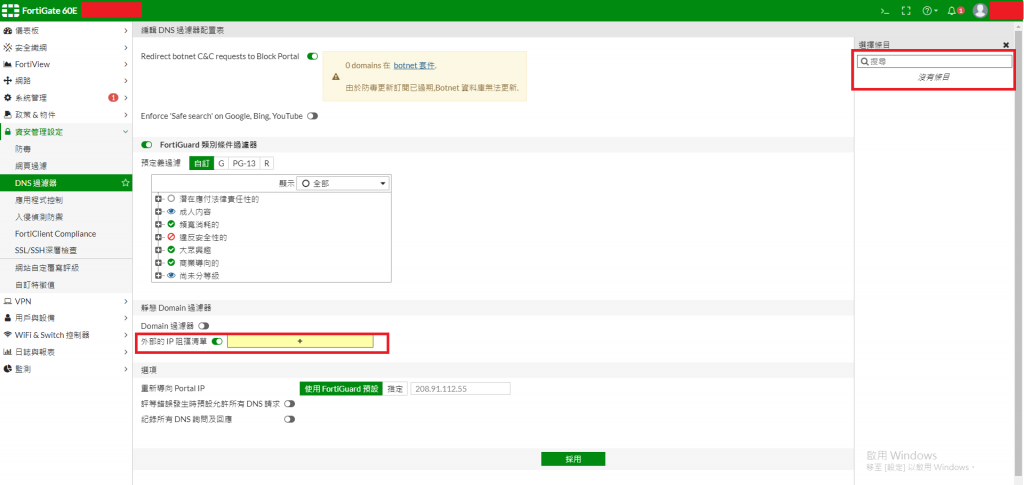The width and height of the screenshot is (1024, 485).
Task: Expand the 商業導向的 category
Action: 159,262
